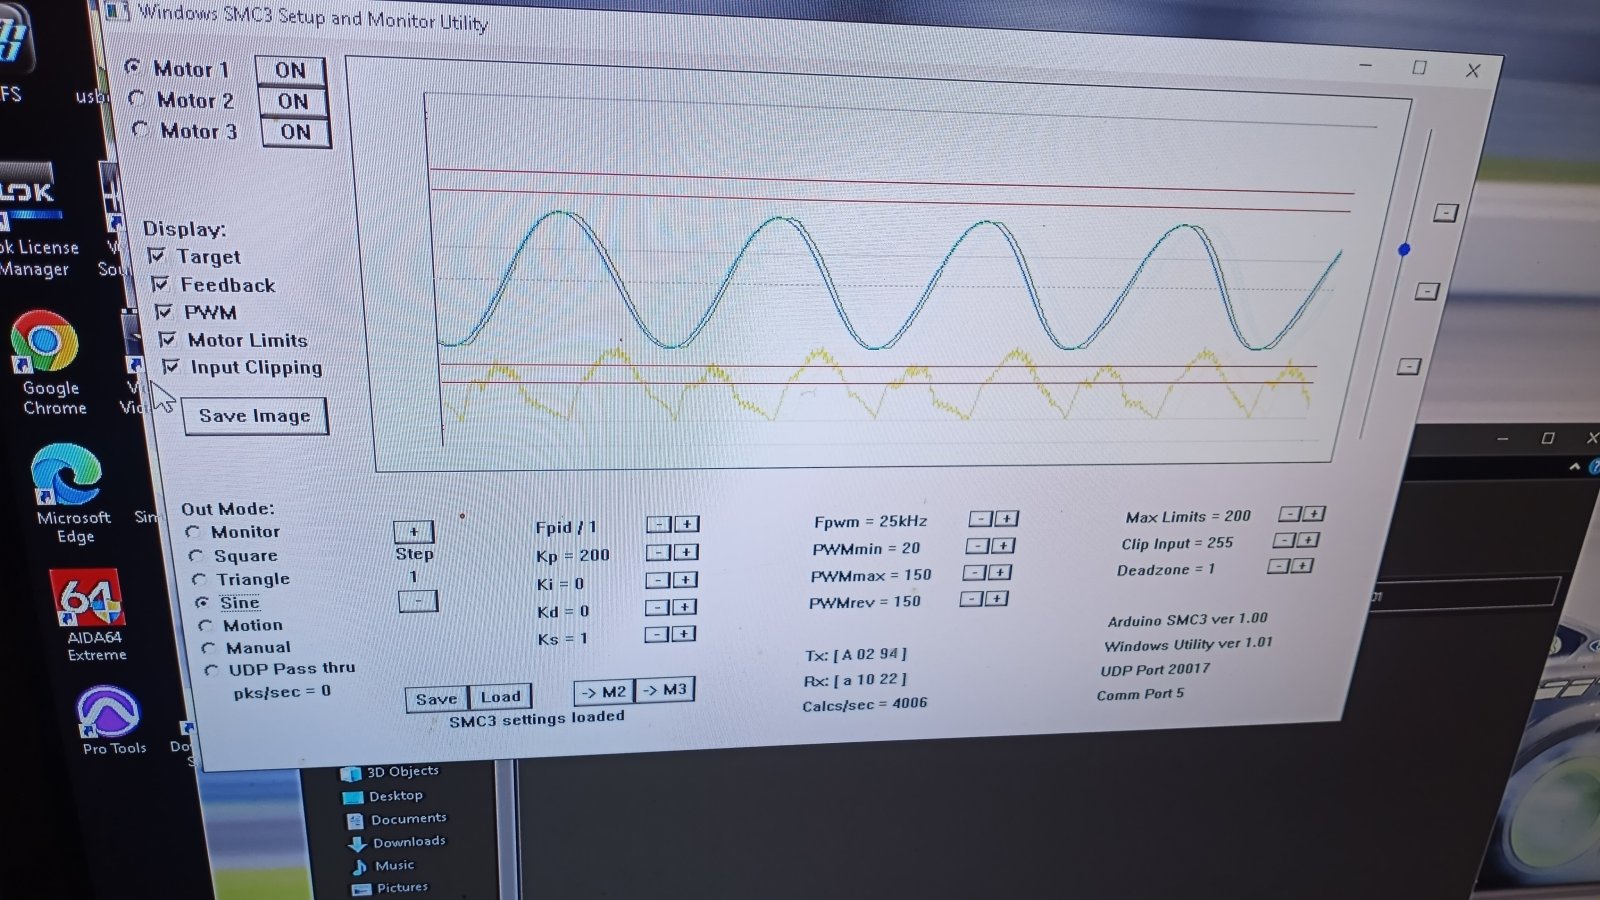Decrease Ks value
Image resolution: width=1600 pixels, height=900 pixels.
pyautogui.click(x=655, y=634)
